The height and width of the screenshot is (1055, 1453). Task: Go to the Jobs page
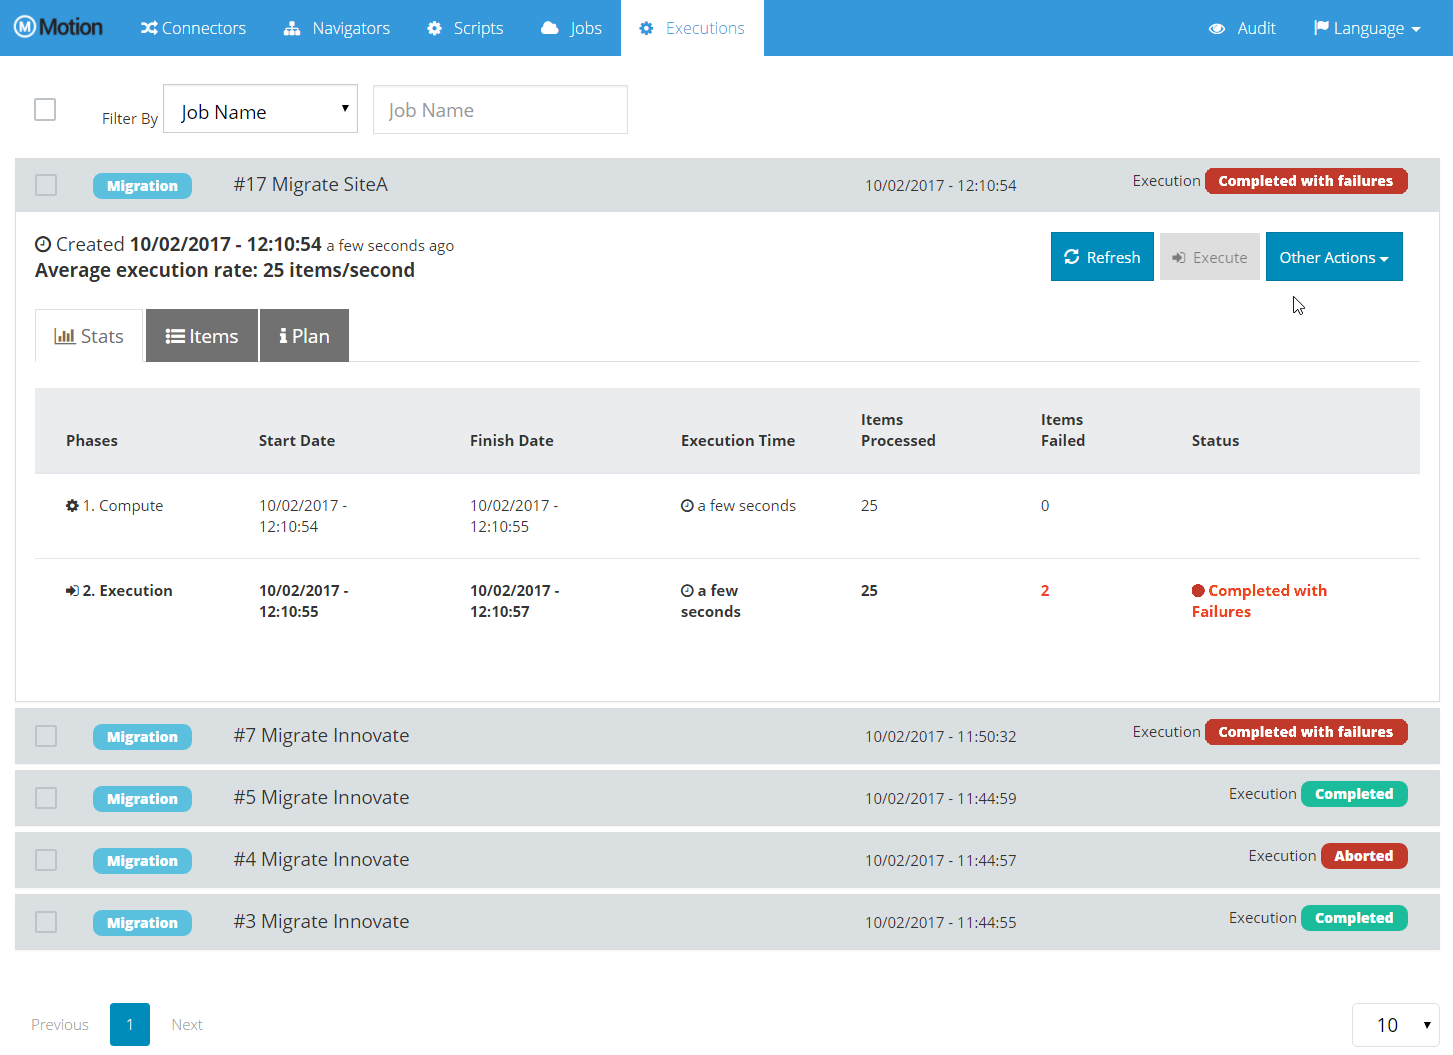(x=571, y=28)
